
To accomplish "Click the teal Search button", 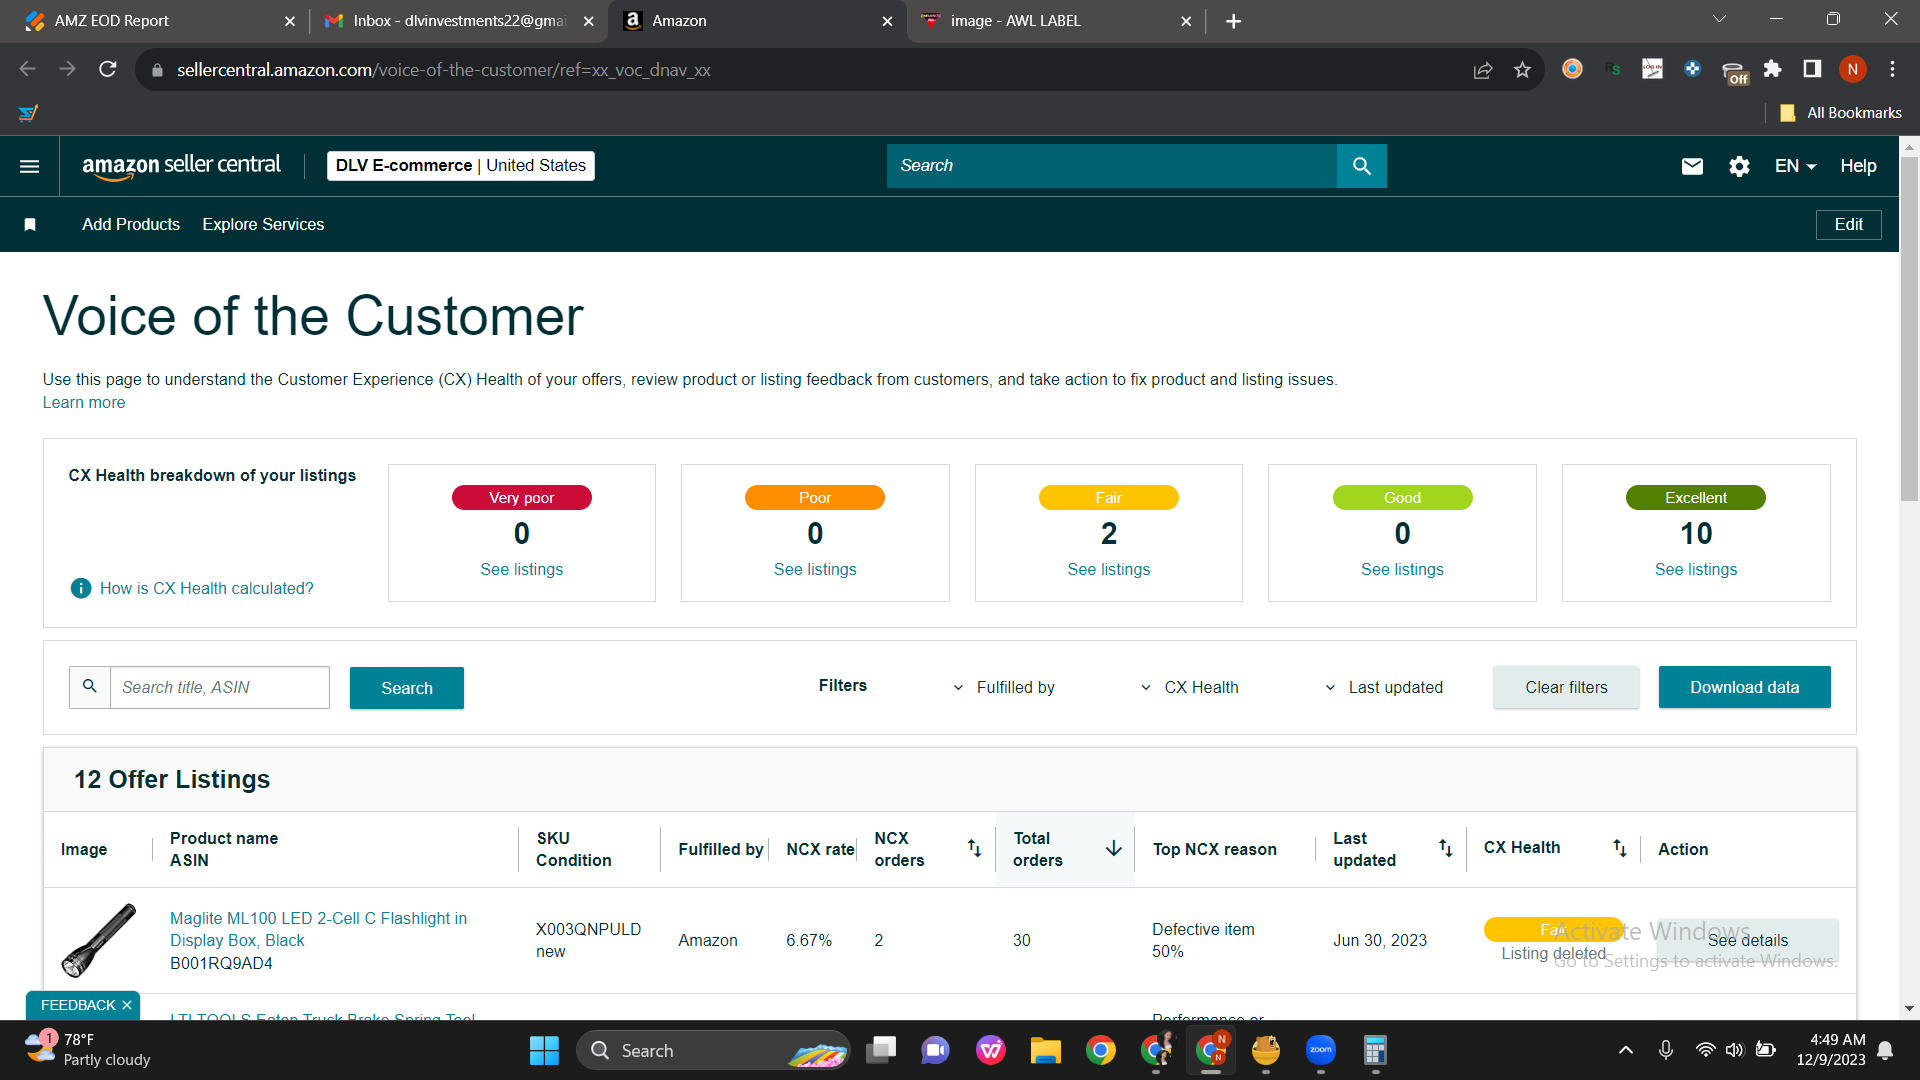I will pos(407,688).
